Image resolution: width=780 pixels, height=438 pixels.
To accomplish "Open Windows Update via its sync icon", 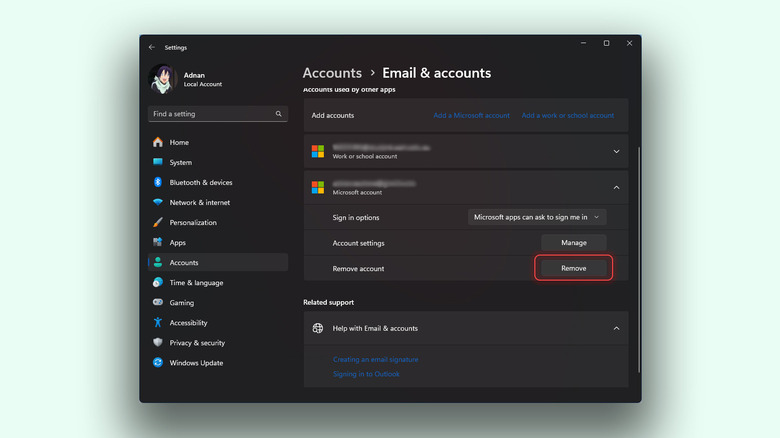I will click(158, 363).
